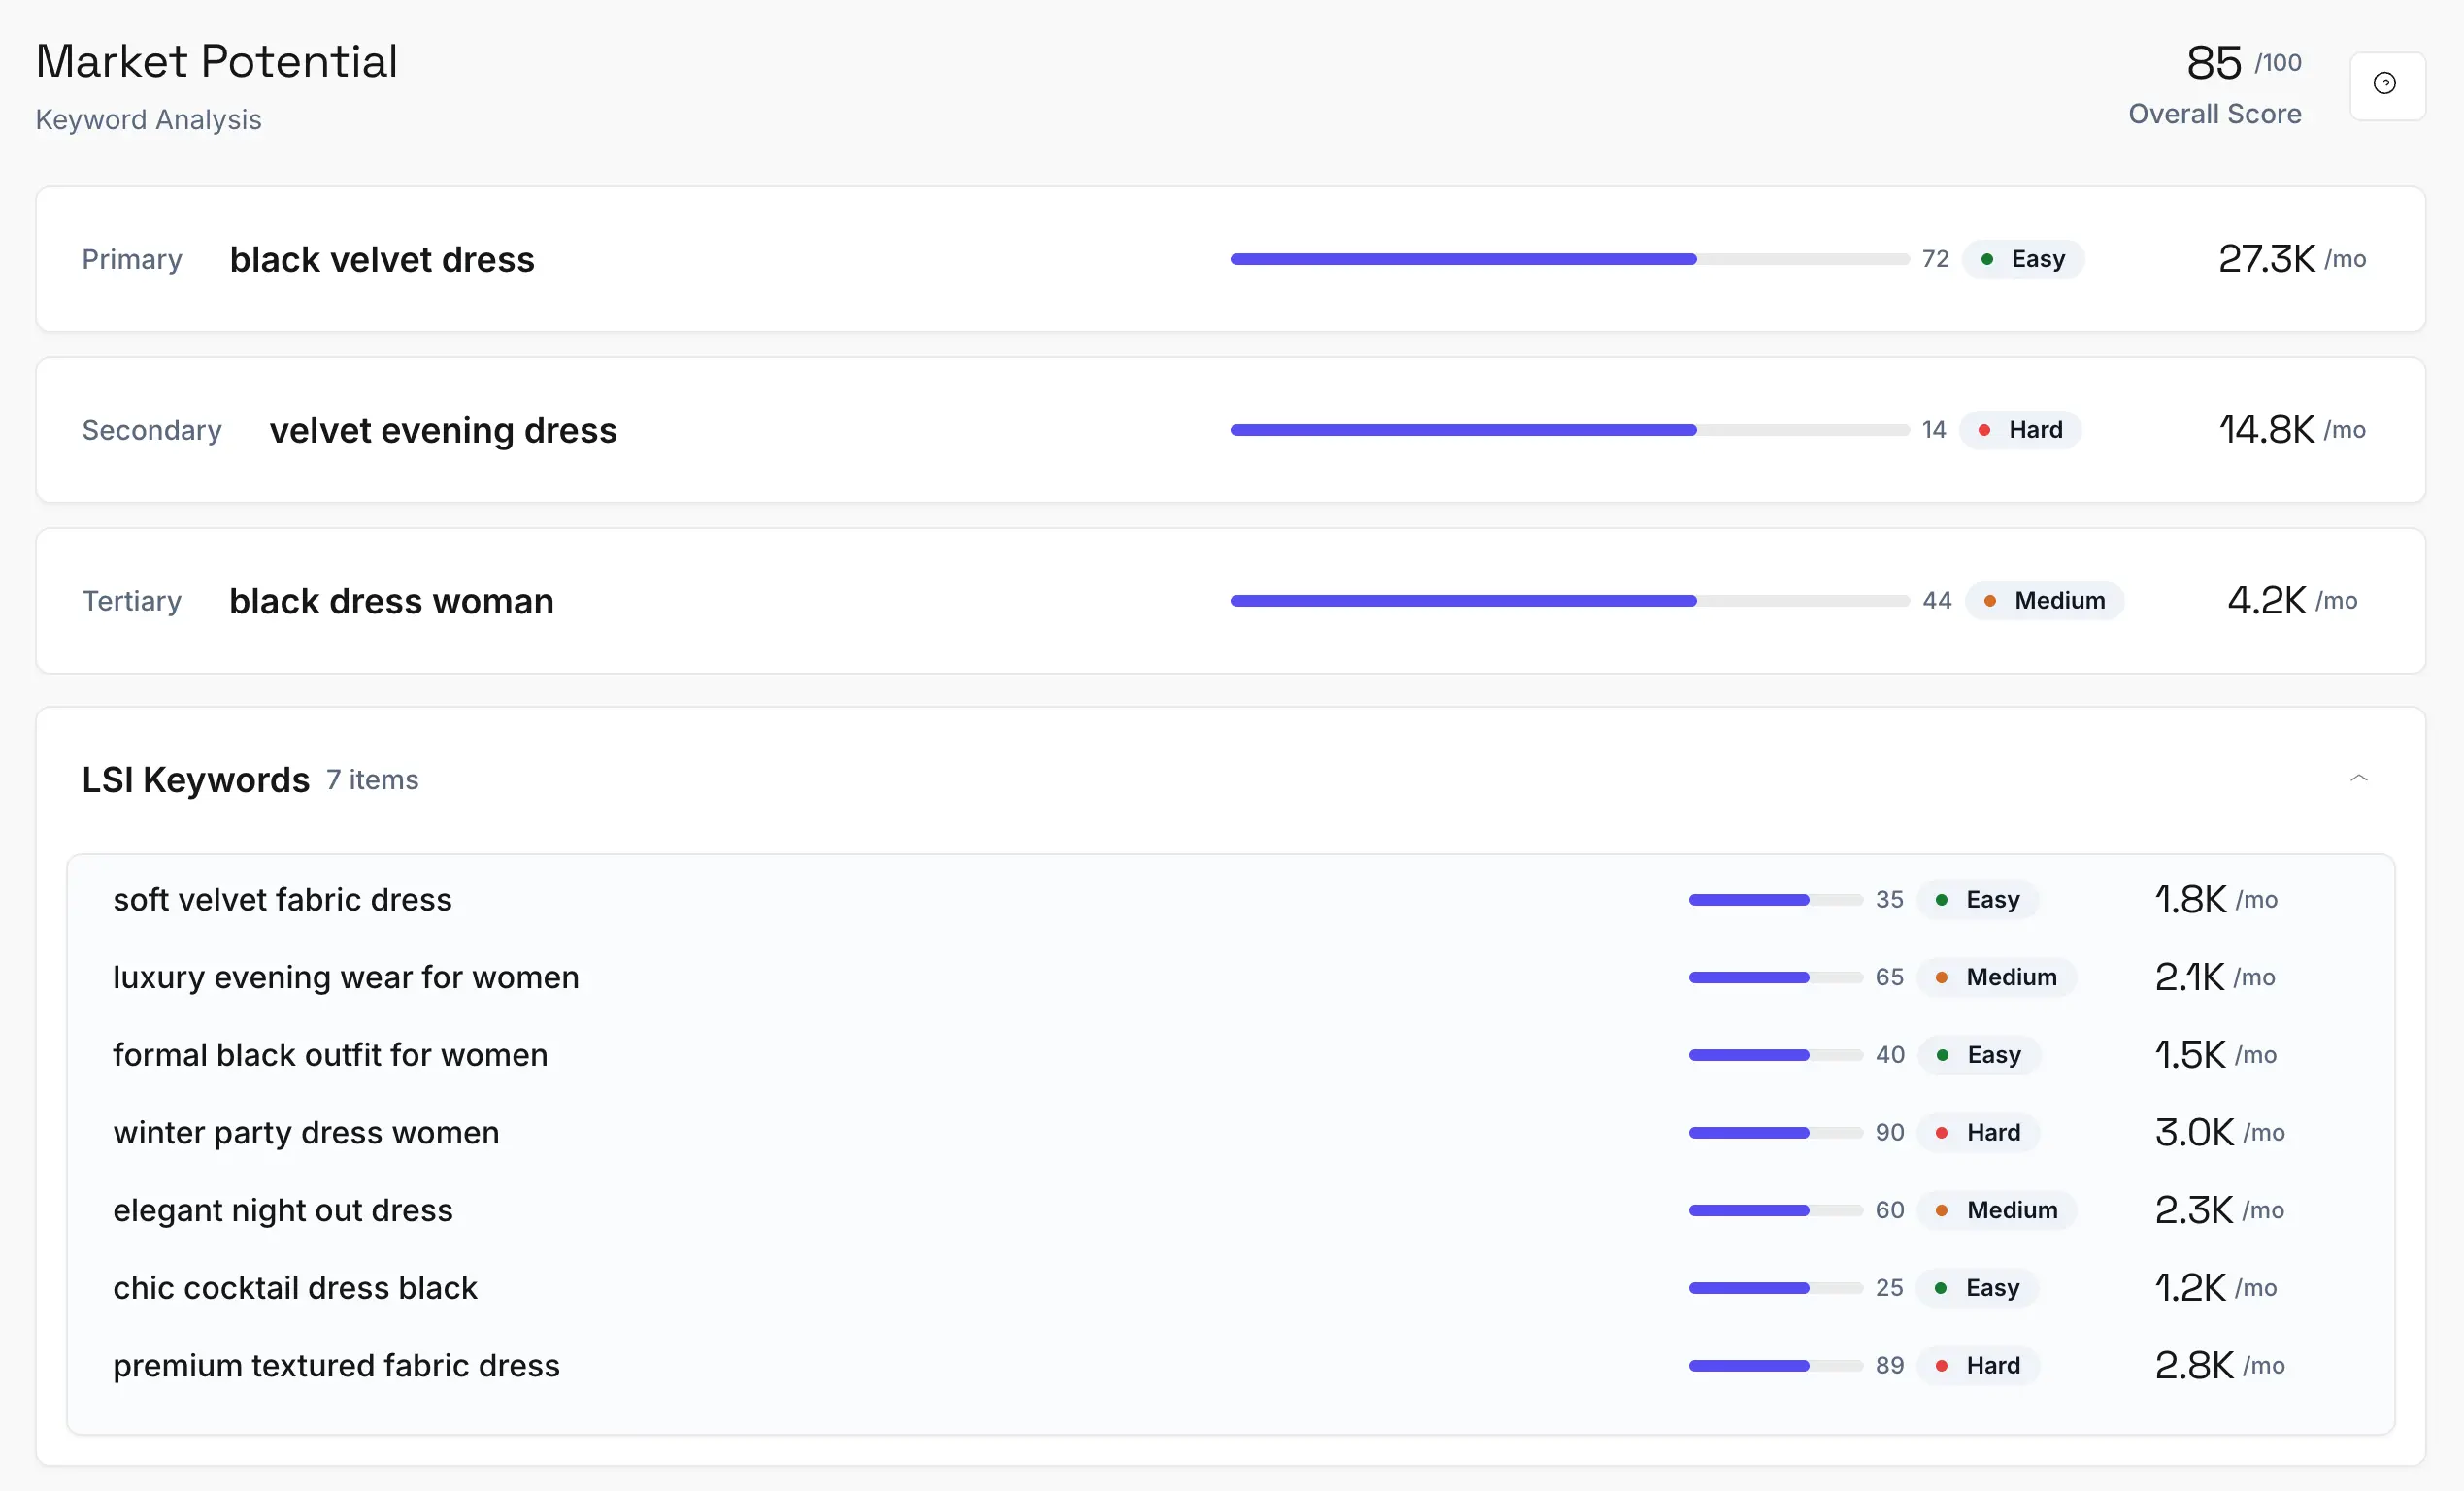Click the orange dot for elegant night out dress
The width and height of the screenshot is (2464, 1491).
point(1941,1211)
